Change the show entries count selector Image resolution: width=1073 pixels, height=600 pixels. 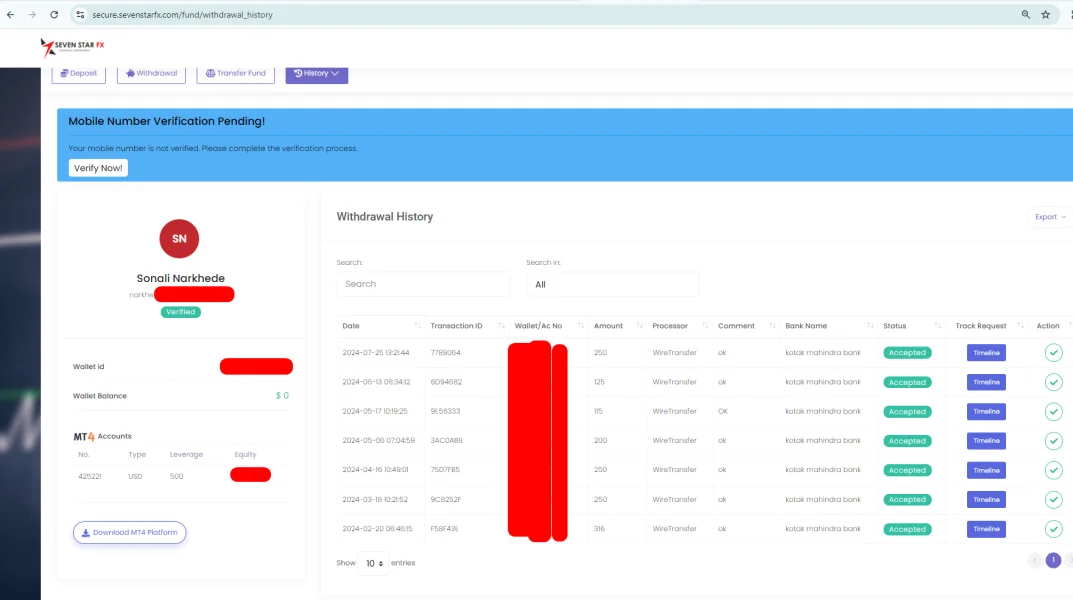(x=373, y=563)
